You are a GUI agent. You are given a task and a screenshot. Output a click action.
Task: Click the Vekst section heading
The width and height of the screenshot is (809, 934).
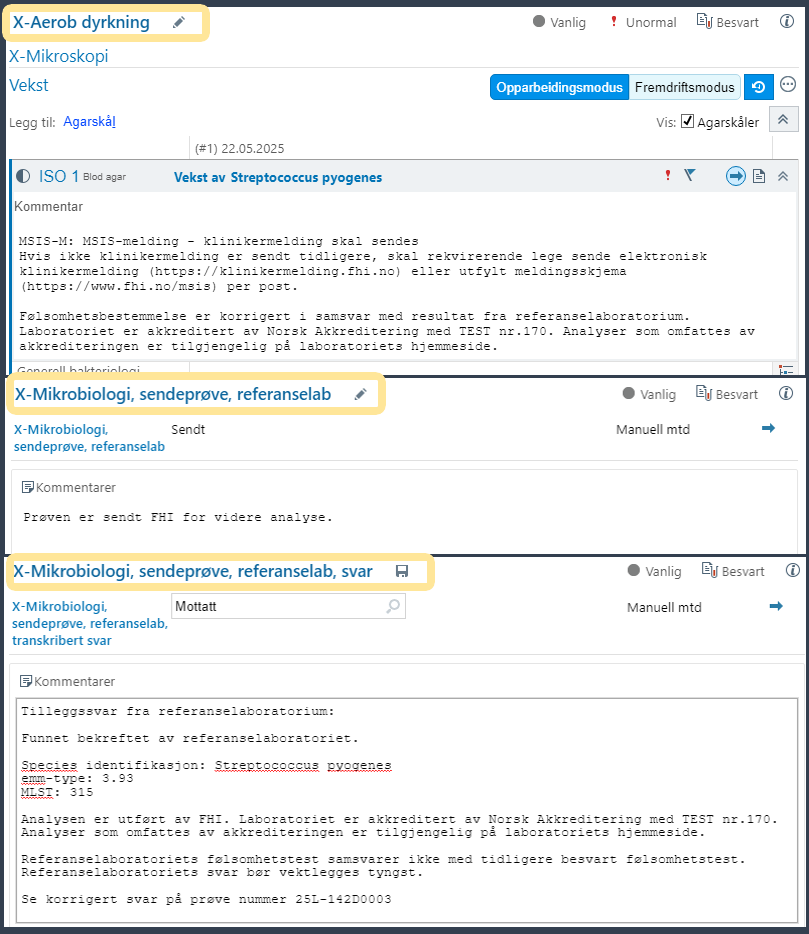29,86
